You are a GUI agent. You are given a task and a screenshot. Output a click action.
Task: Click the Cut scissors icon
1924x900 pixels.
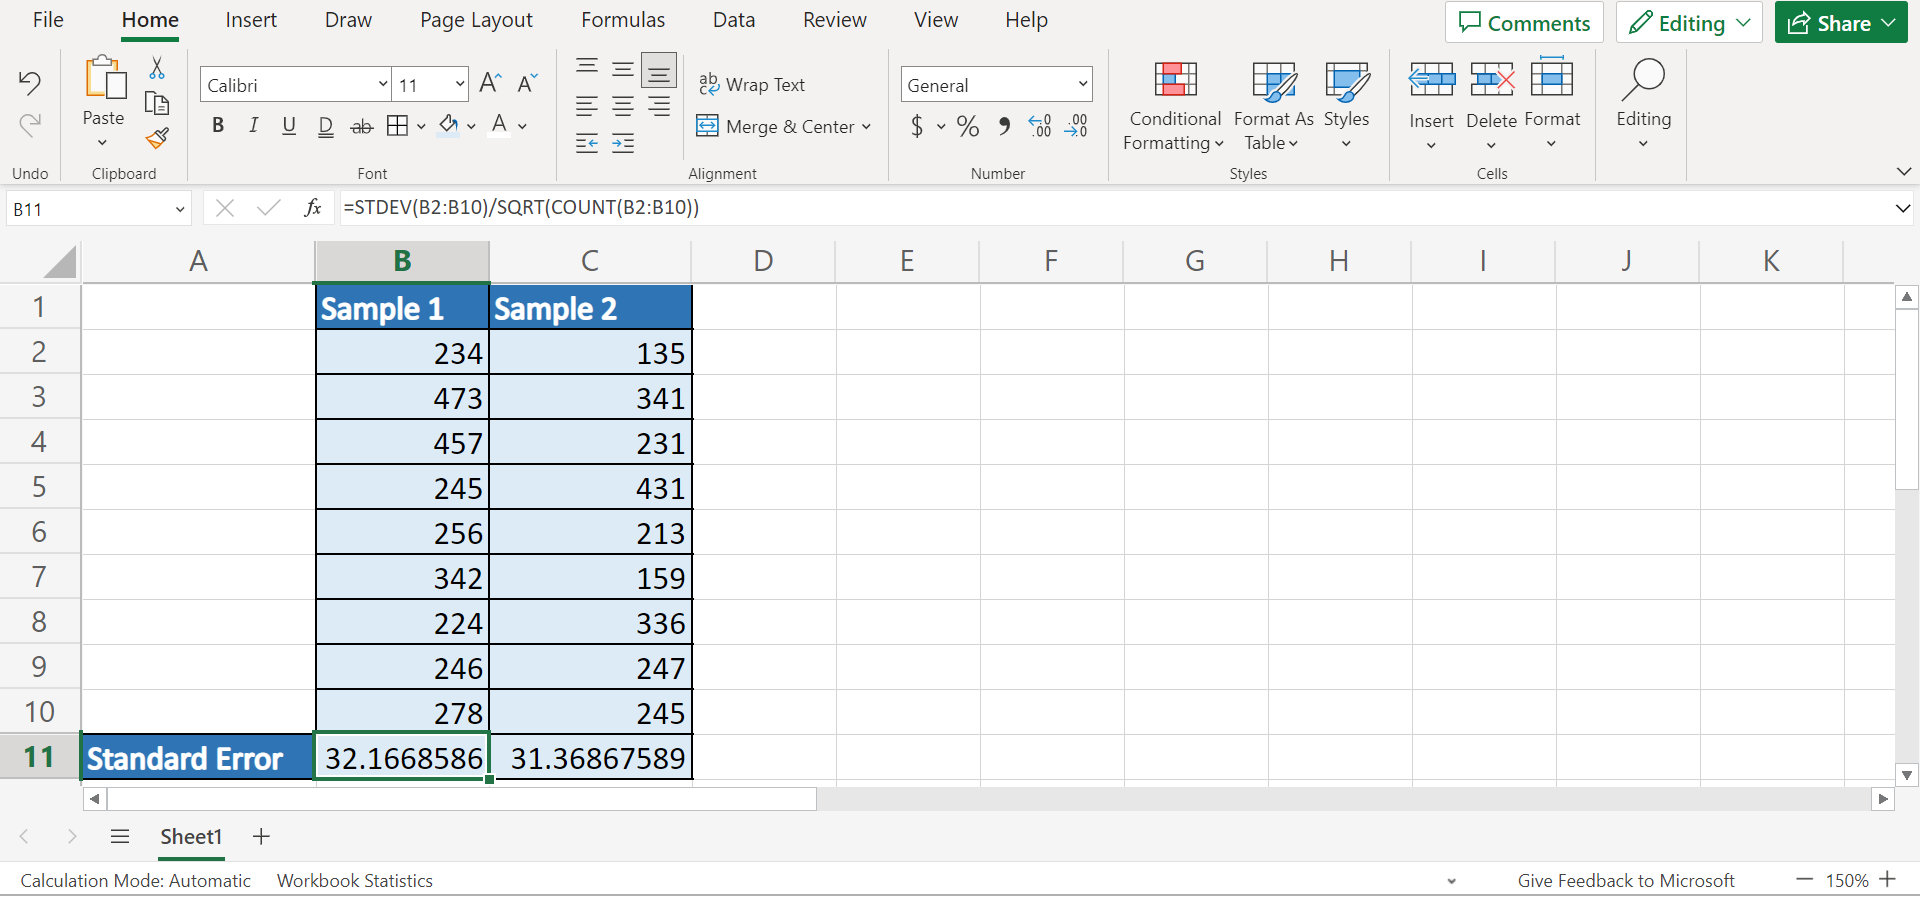(x=157, y=68)
